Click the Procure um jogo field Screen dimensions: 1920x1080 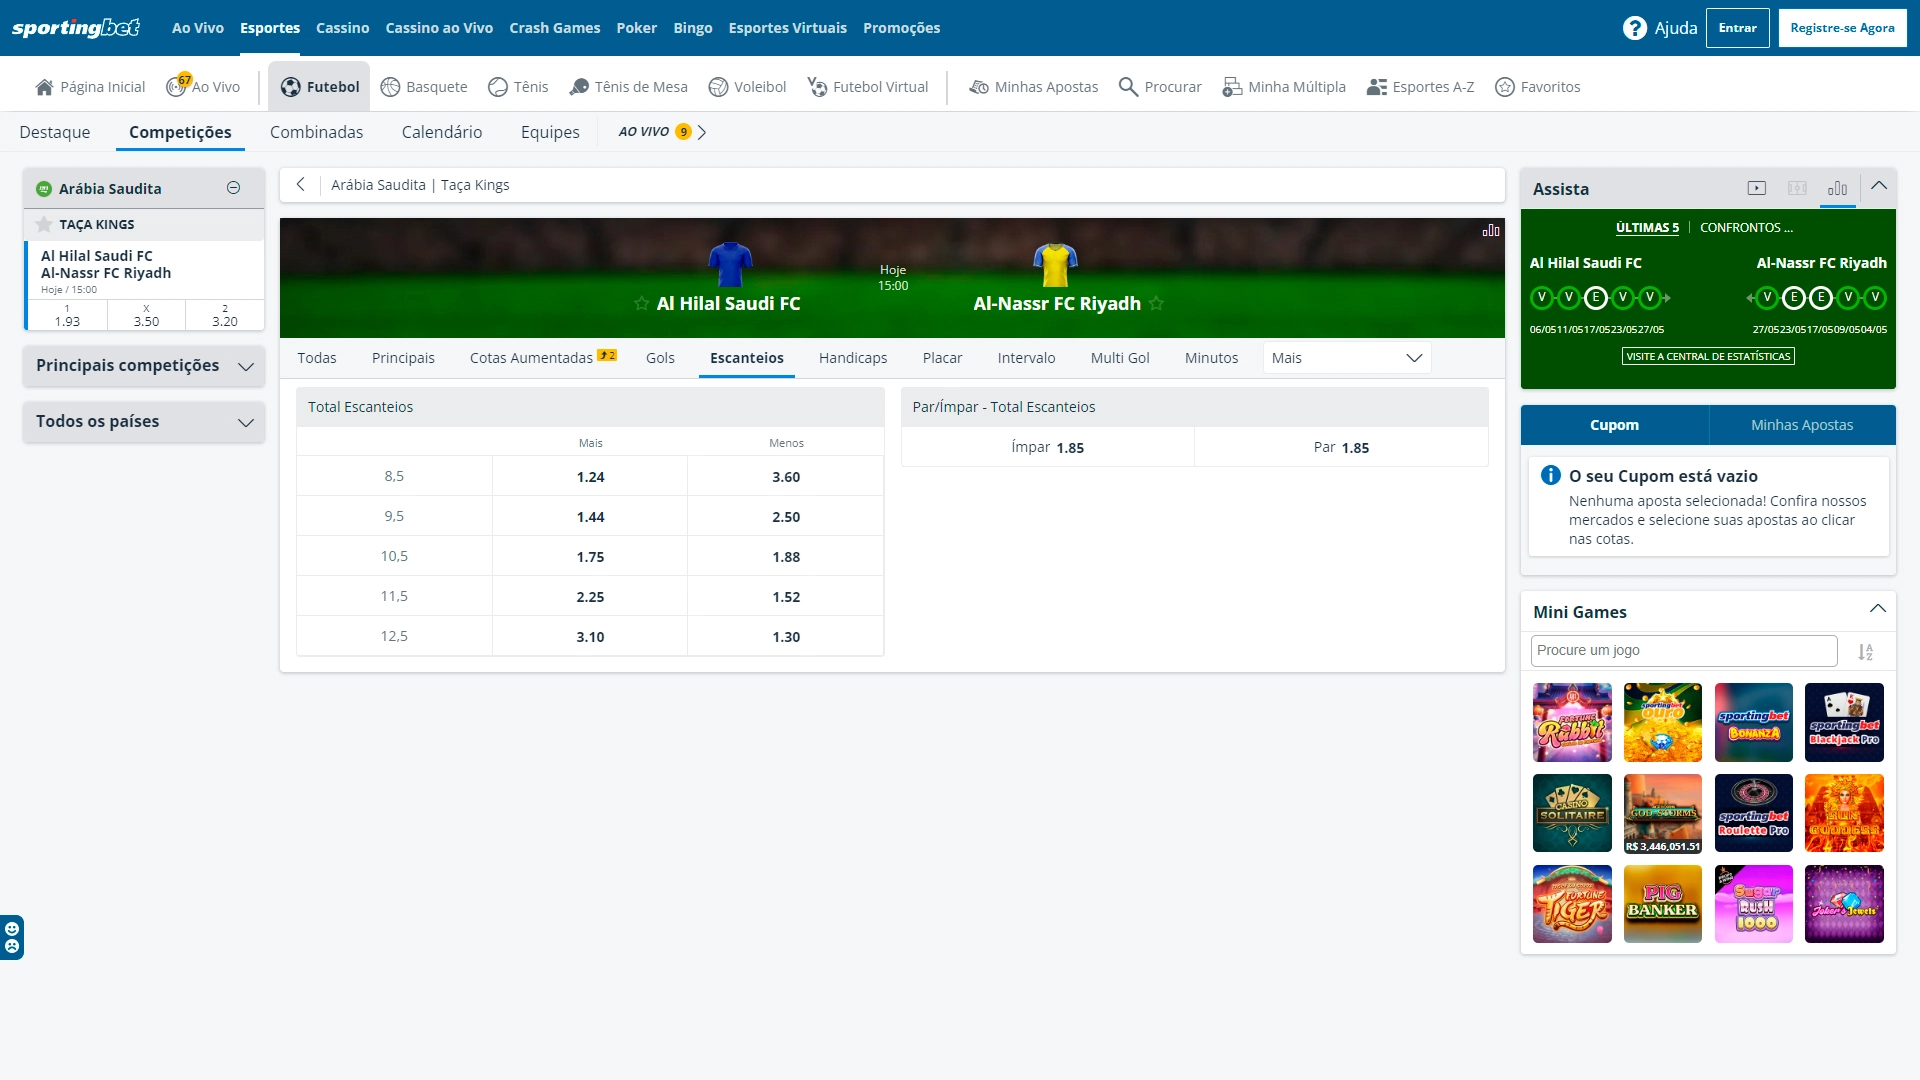(x=1684, y=650)
